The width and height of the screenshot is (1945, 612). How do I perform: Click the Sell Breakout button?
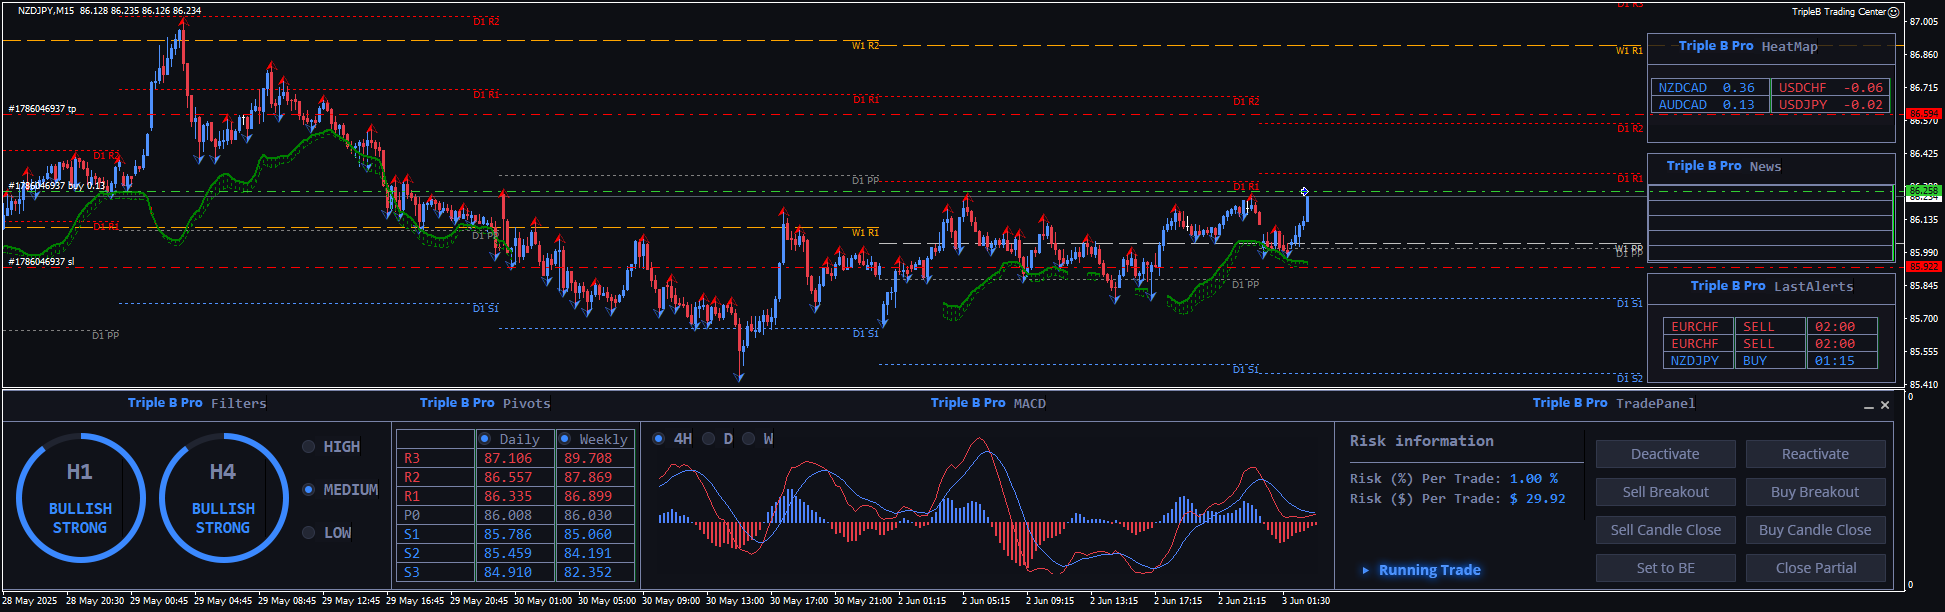1665,492
